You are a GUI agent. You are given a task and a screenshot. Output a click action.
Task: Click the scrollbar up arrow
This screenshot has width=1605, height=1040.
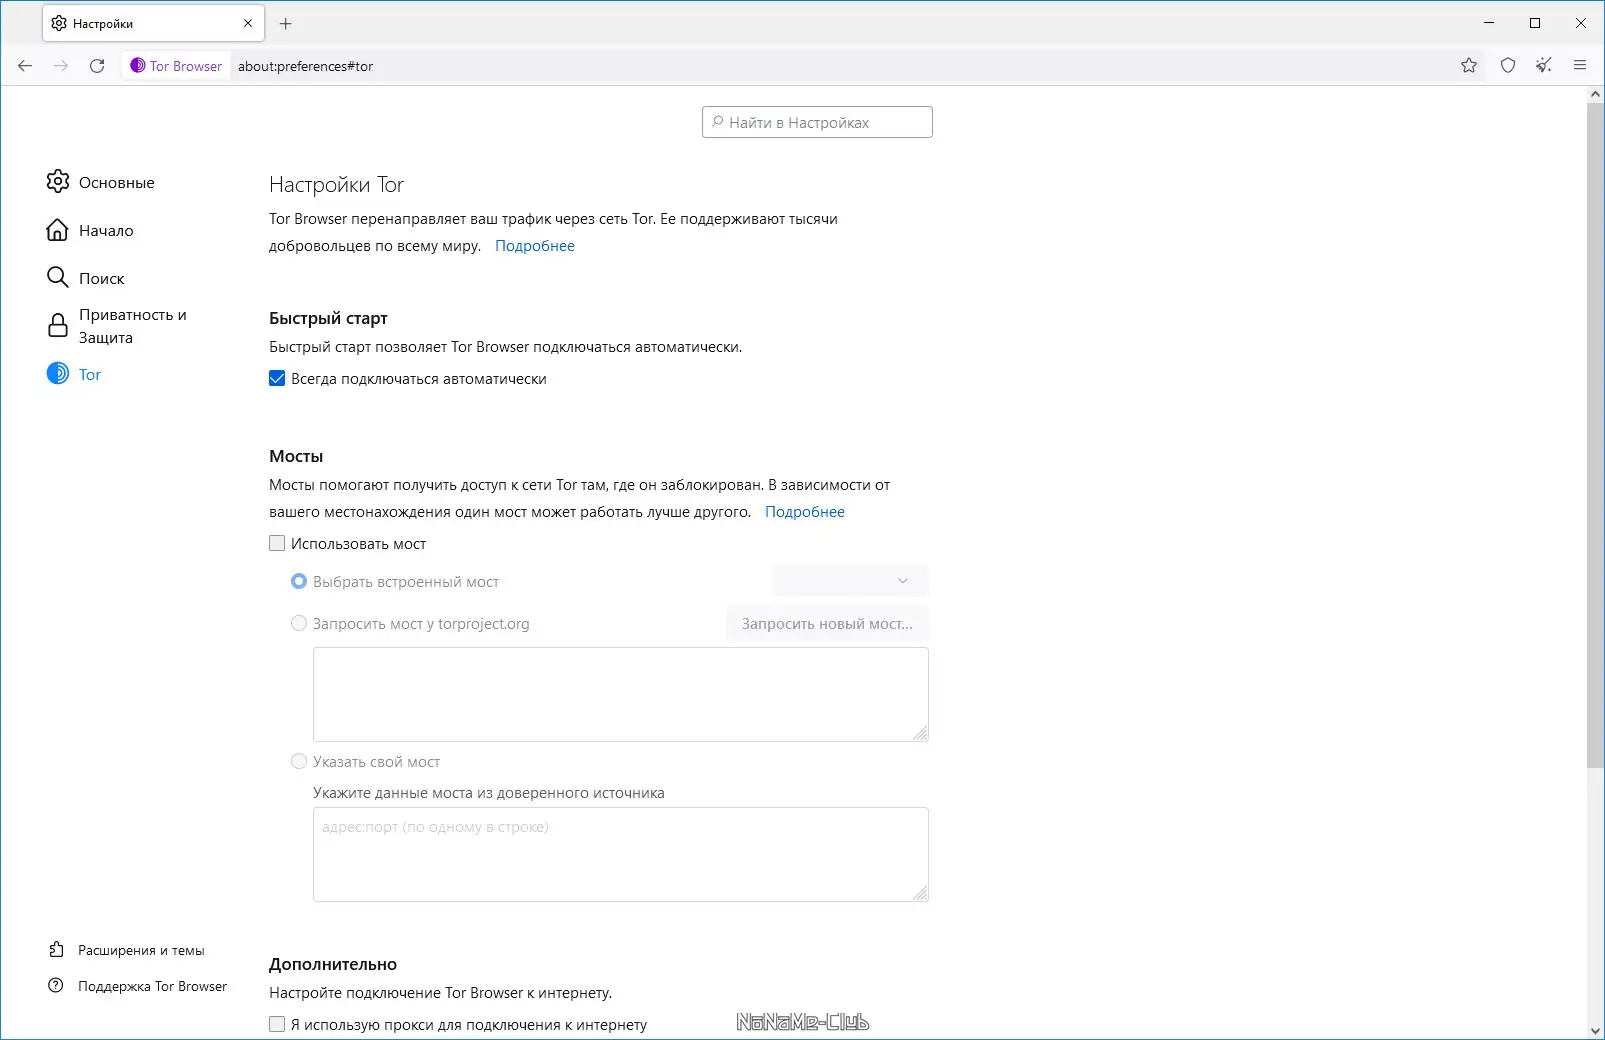coord(1595,94)
